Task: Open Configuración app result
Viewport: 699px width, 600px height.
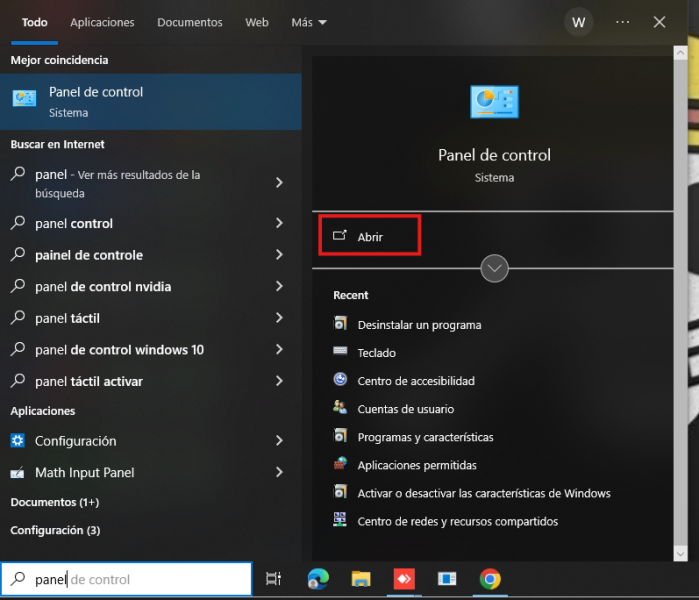Action: click(x=75, y=441)
